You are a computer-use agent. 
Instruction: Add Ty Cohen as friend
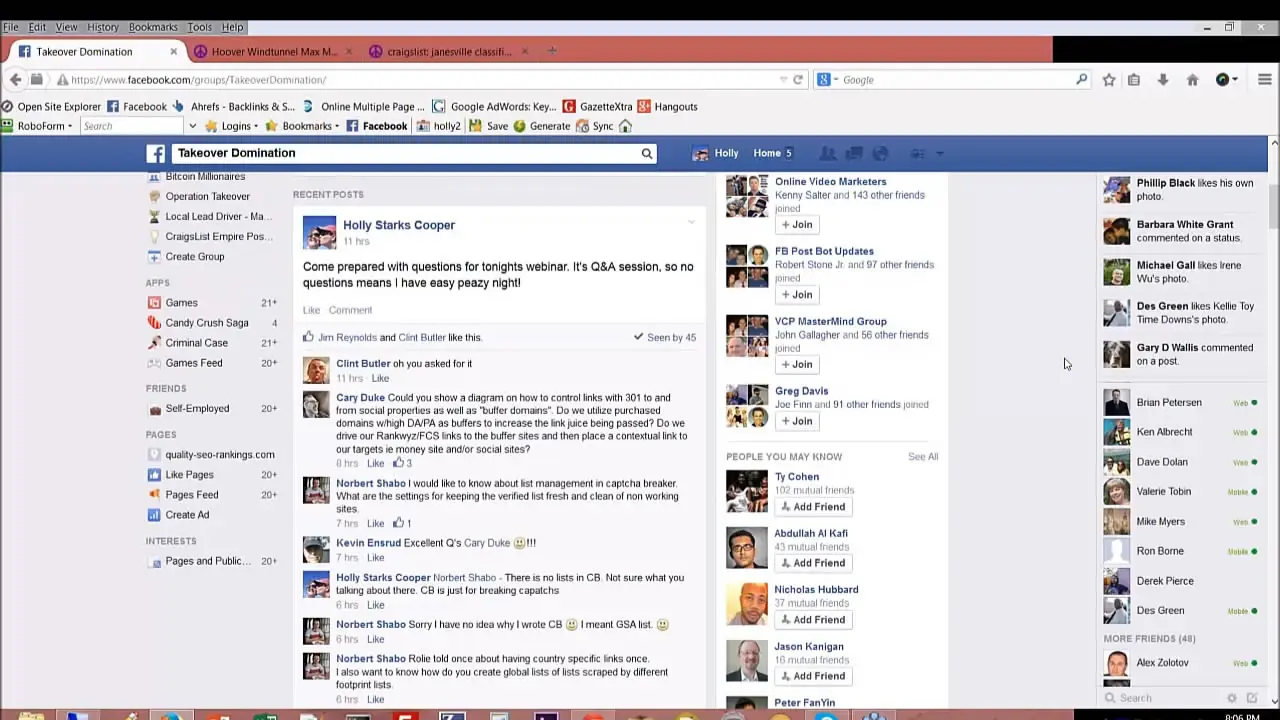(813, 507)
